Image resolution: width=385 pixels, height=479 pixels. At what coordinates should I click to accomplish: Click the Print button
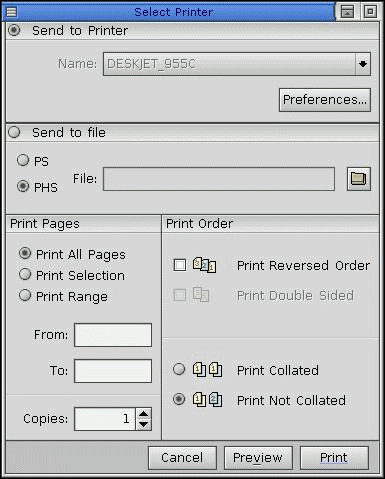[x=334, y=458]
